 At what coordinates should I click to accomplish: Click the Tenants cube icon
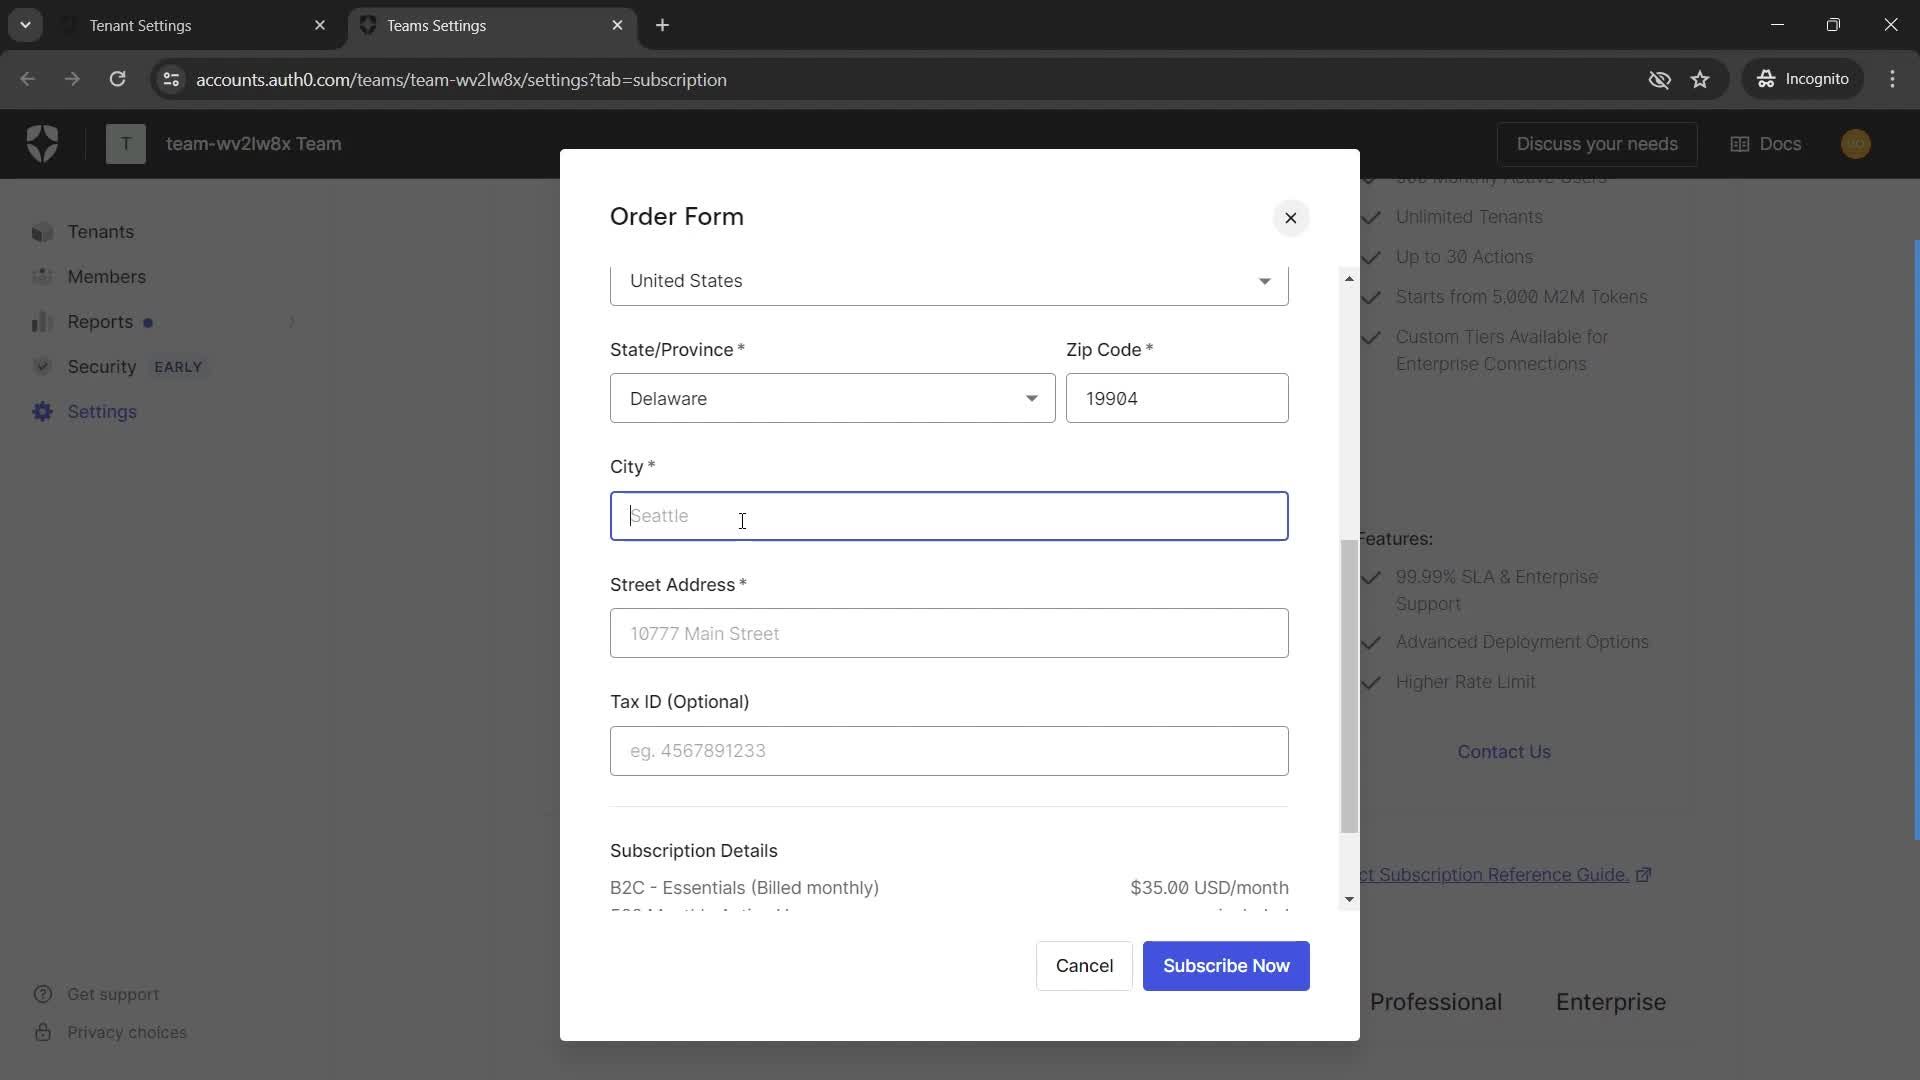tap(42, 232)
